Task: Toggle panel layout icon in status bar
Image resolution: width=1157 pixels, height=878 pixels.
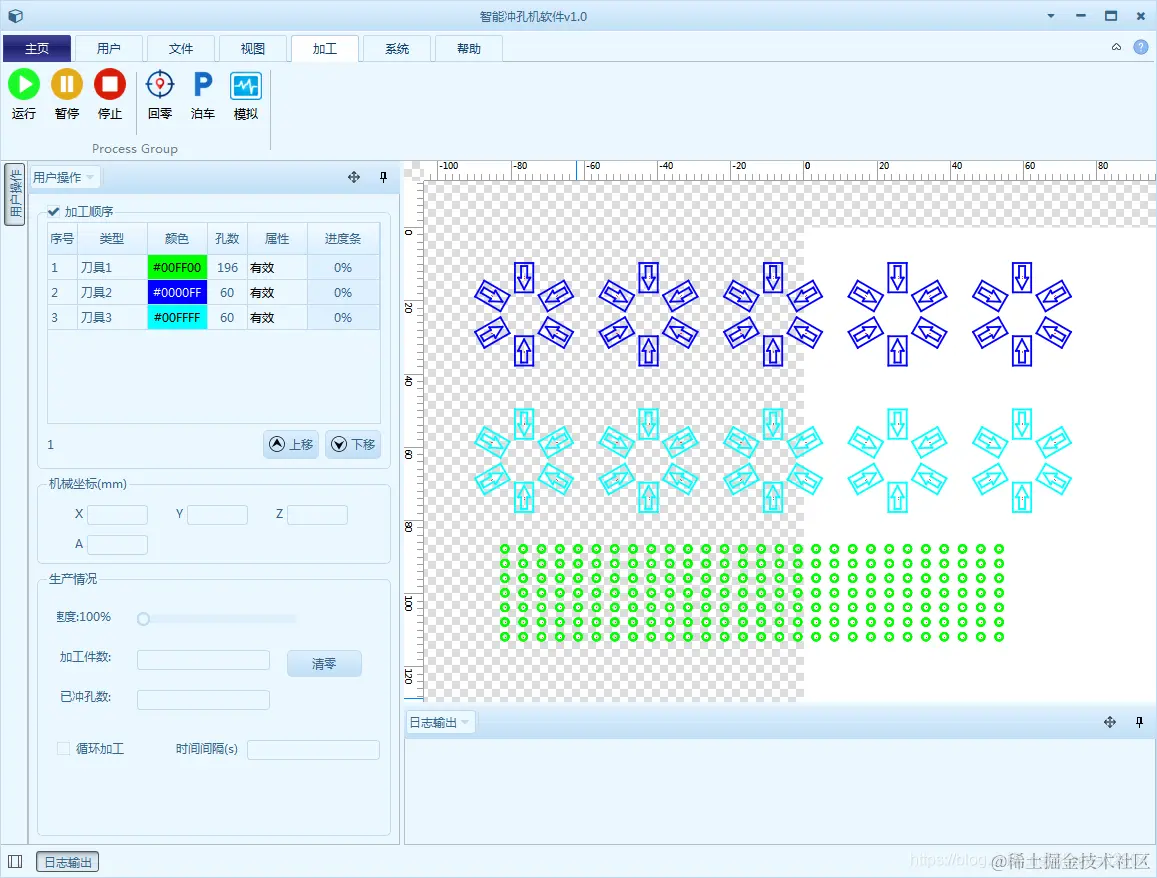Action: coord(15,861)
